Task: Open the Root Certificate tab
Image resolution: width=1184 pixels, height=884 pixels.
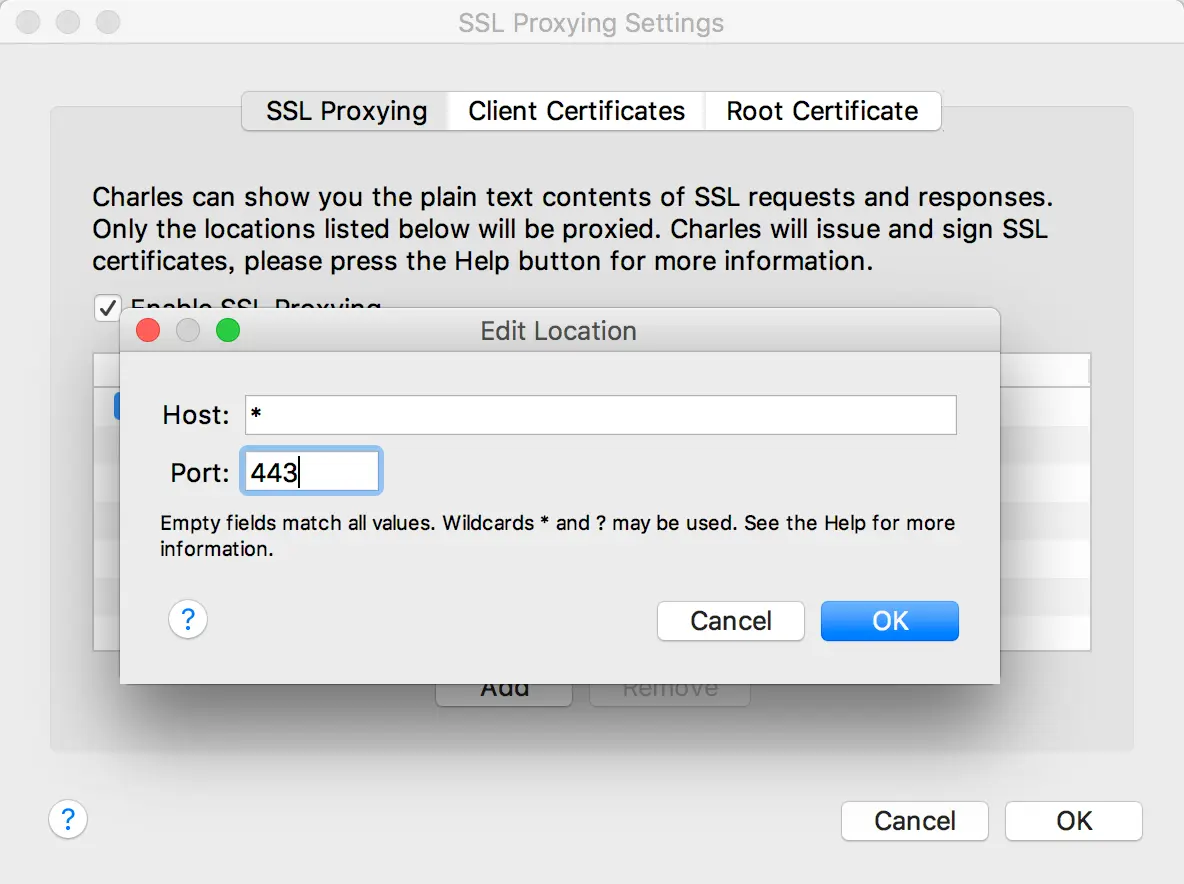Action: [x=822, y=111]
